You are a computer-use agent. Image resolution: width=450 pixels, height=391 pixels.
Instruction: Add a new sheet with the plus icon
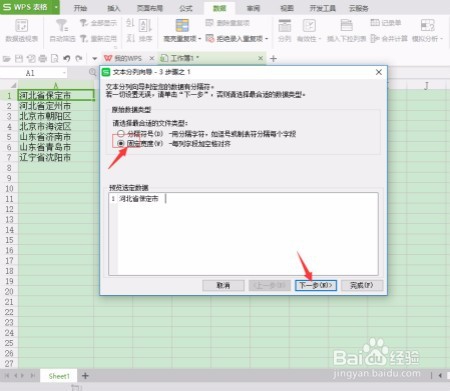pyautogui.click(x=85, y=376)
